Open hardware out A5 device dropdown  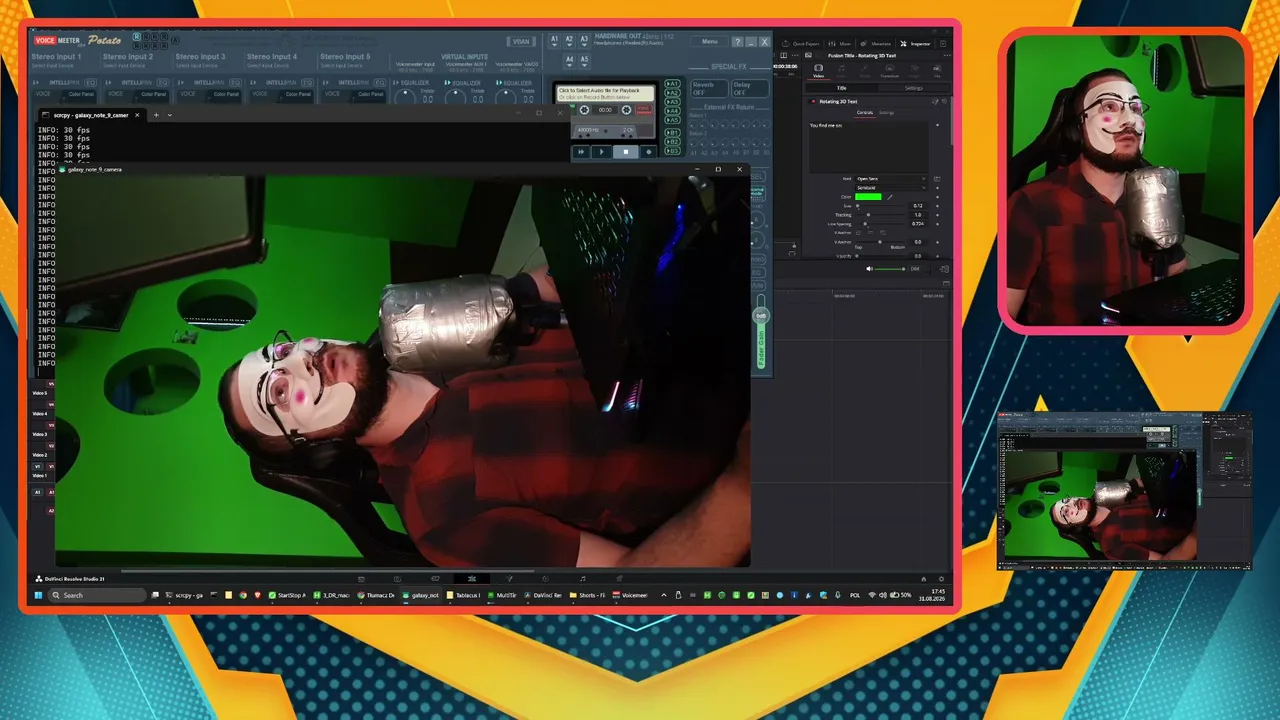585,60
